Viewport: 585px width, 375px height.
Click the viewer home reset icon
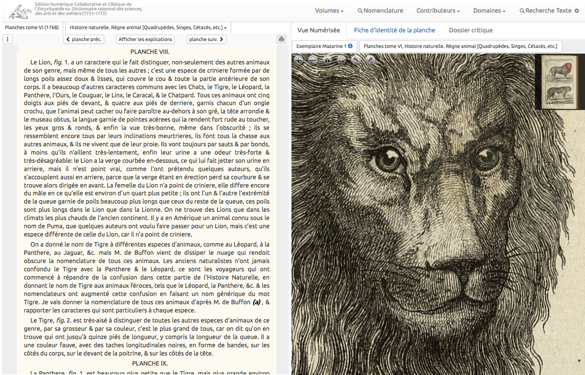pyautogui.click(x=327, y=60)
